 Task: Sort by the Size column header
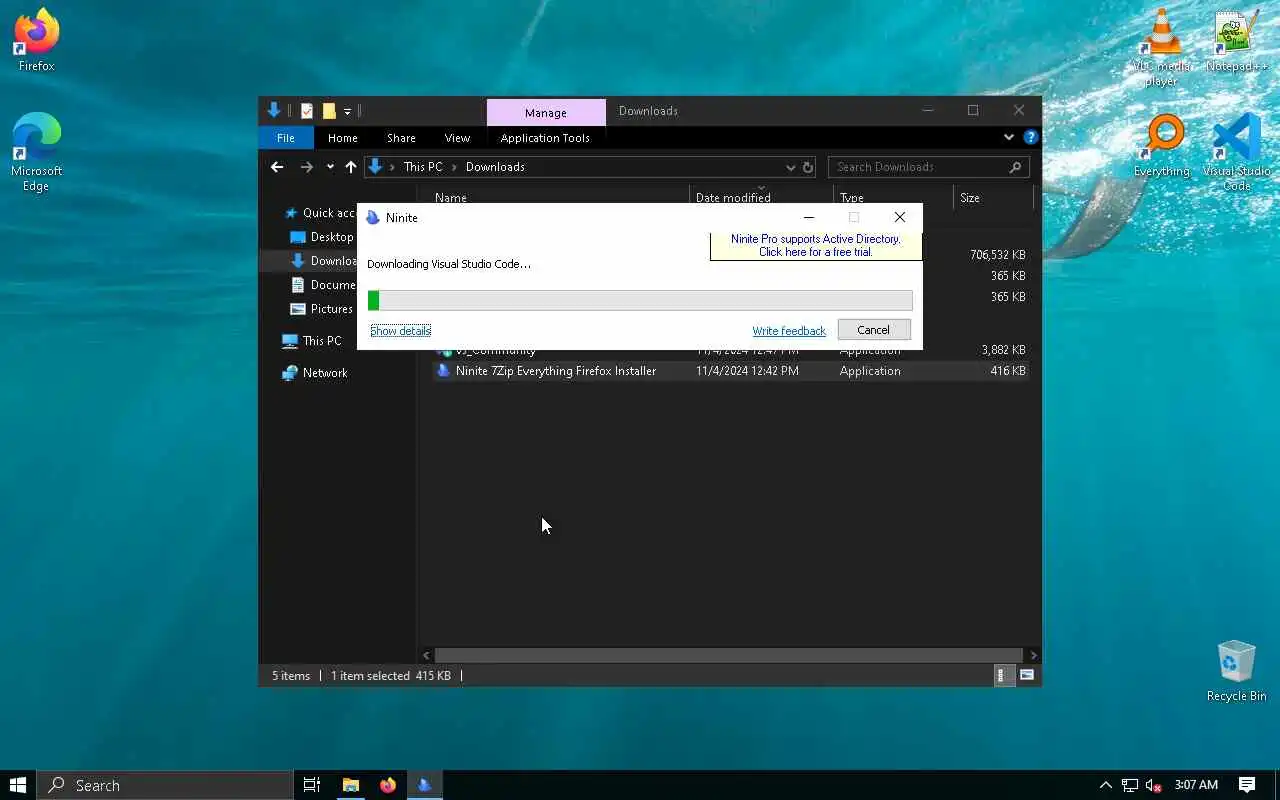tap(970, 198)
